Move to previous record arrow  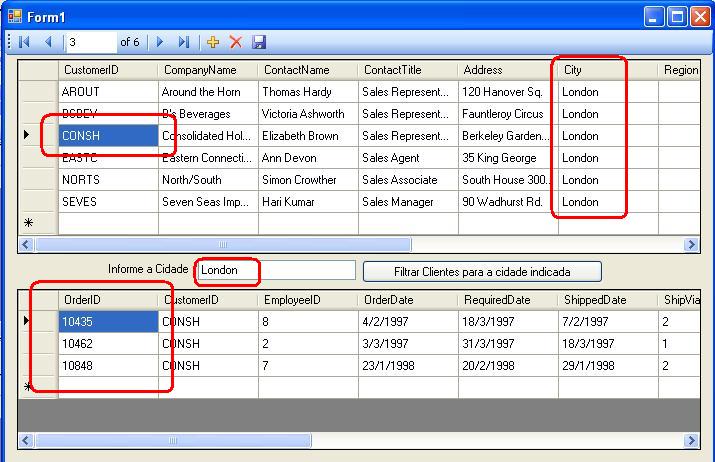pos(47,42)
